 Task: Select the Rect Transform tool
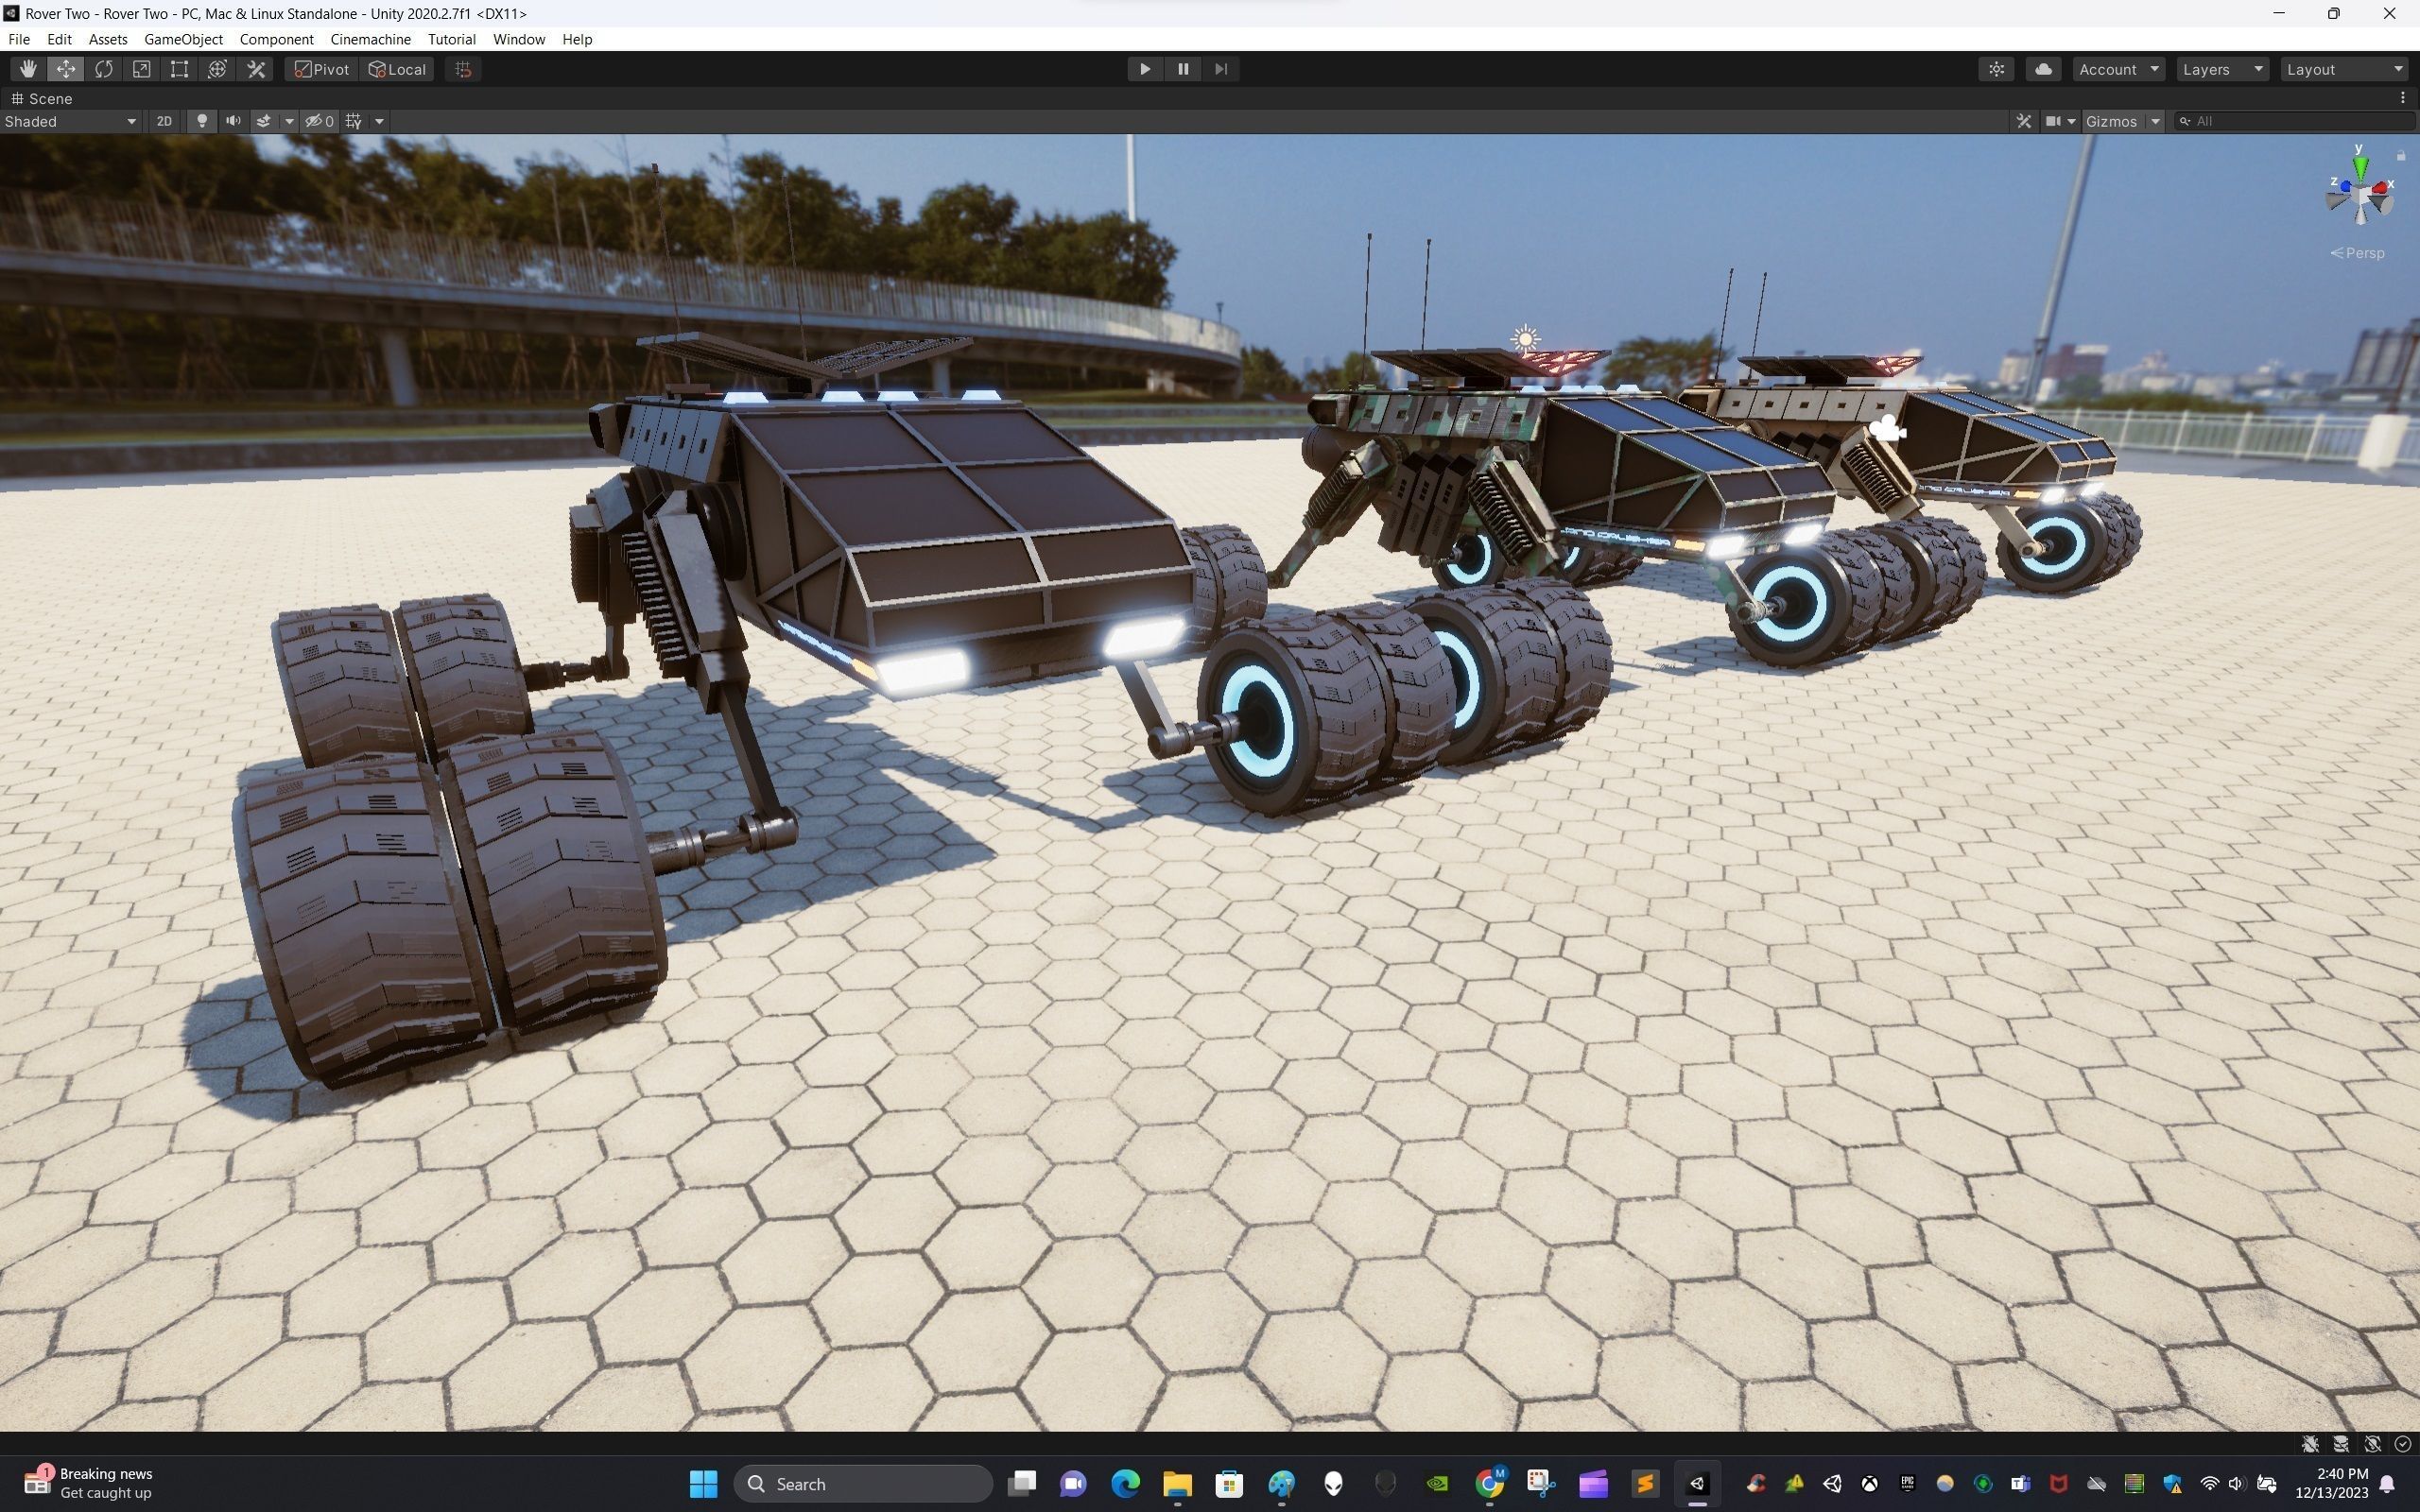[179, 69]
